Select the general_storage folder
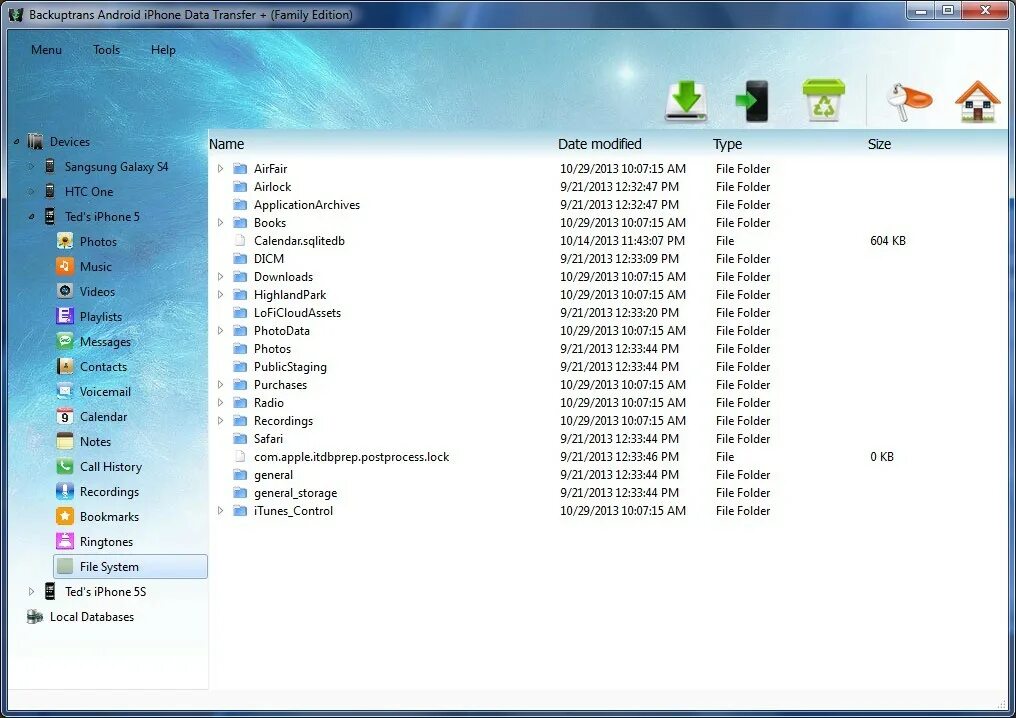Viewport: 1016px width, 718px height. coord(295,493)
